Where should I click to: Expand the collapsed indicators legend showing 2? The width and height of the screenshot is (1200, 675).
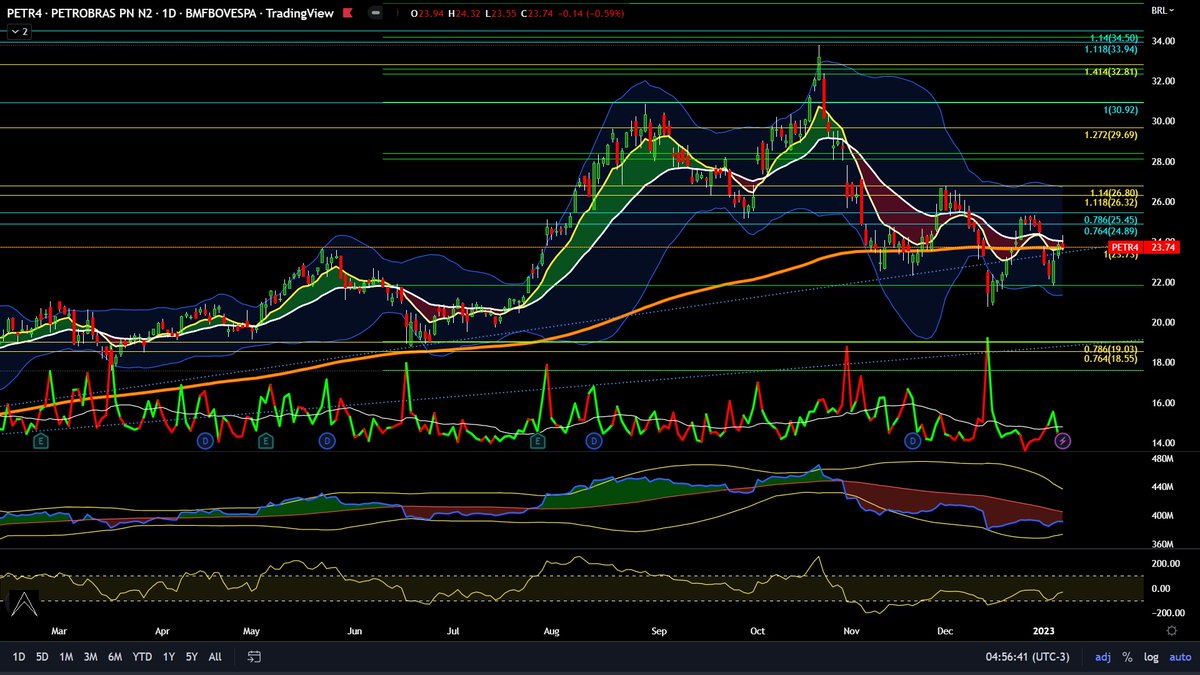19,32
